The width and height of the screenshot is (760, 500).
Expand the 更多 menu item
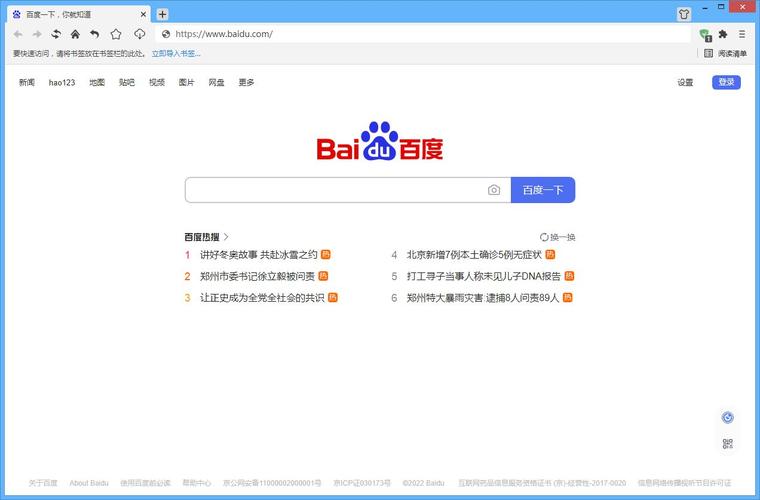click(246, 82)
